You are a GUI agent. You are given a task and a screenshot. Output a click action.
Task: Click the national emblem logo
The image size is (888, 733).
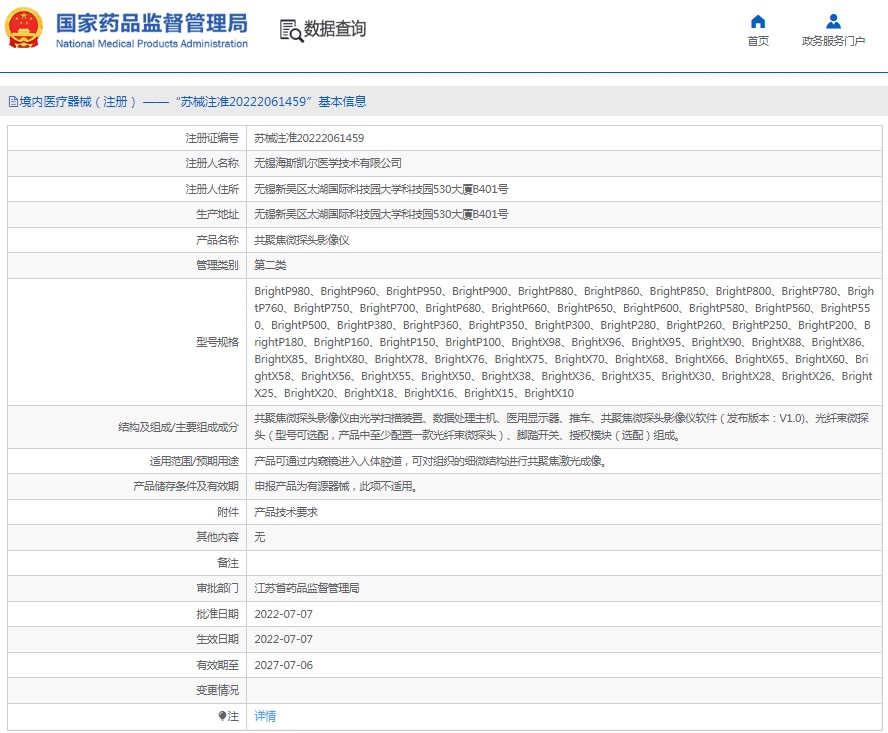(24, 27)
